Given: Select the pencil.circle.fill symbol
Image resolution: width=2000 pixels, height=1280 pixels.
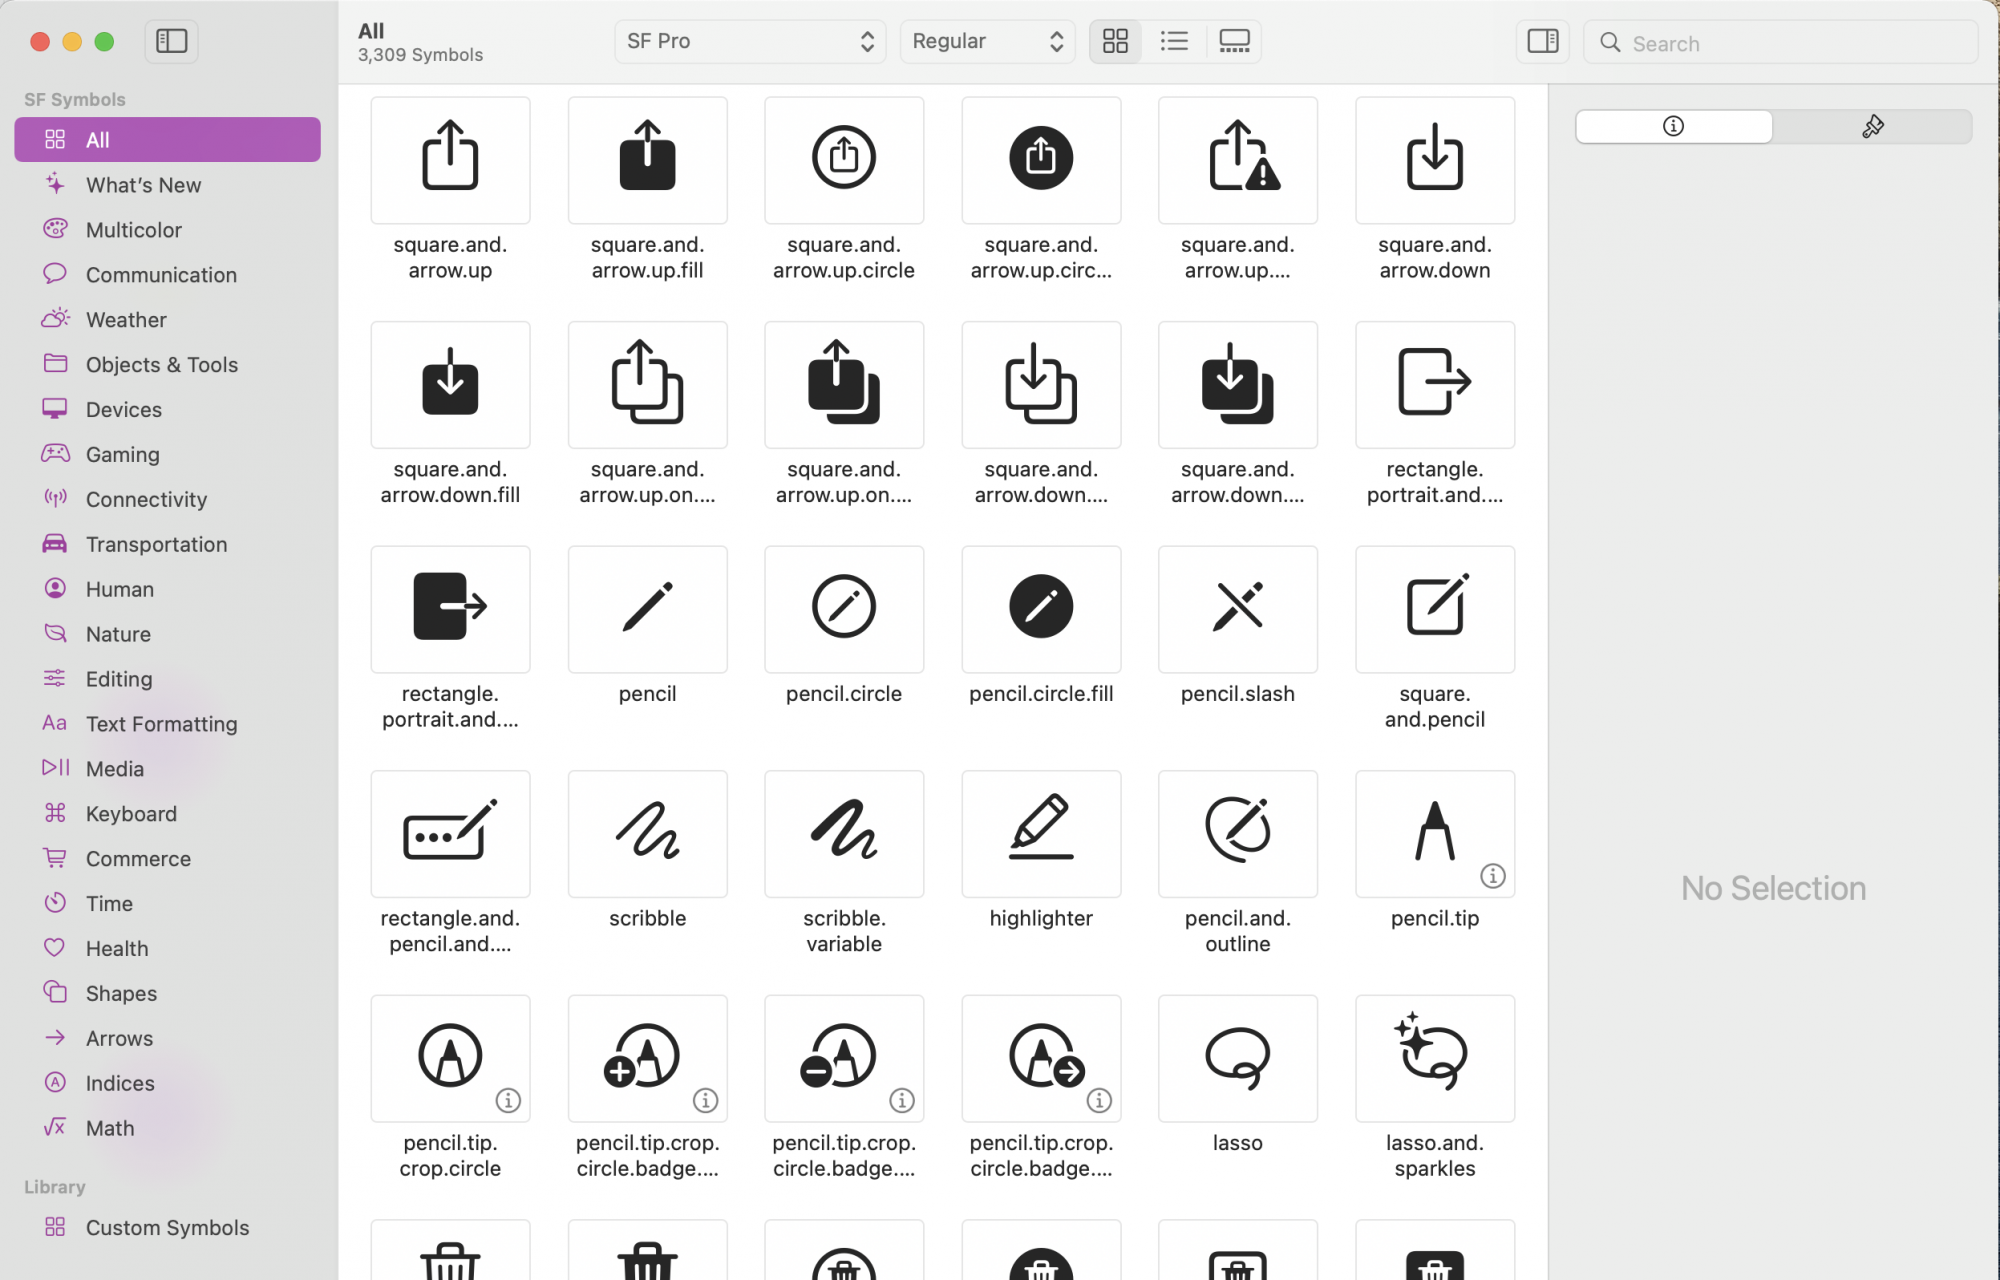Looking at the screenshot, I should click(x=1041, y=609).
